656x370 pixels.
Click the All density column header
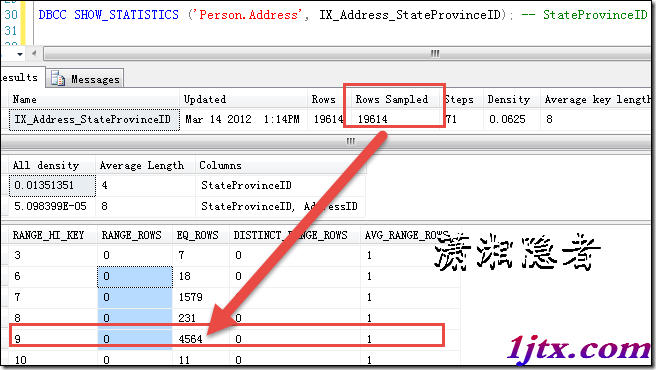click(52, 165)
